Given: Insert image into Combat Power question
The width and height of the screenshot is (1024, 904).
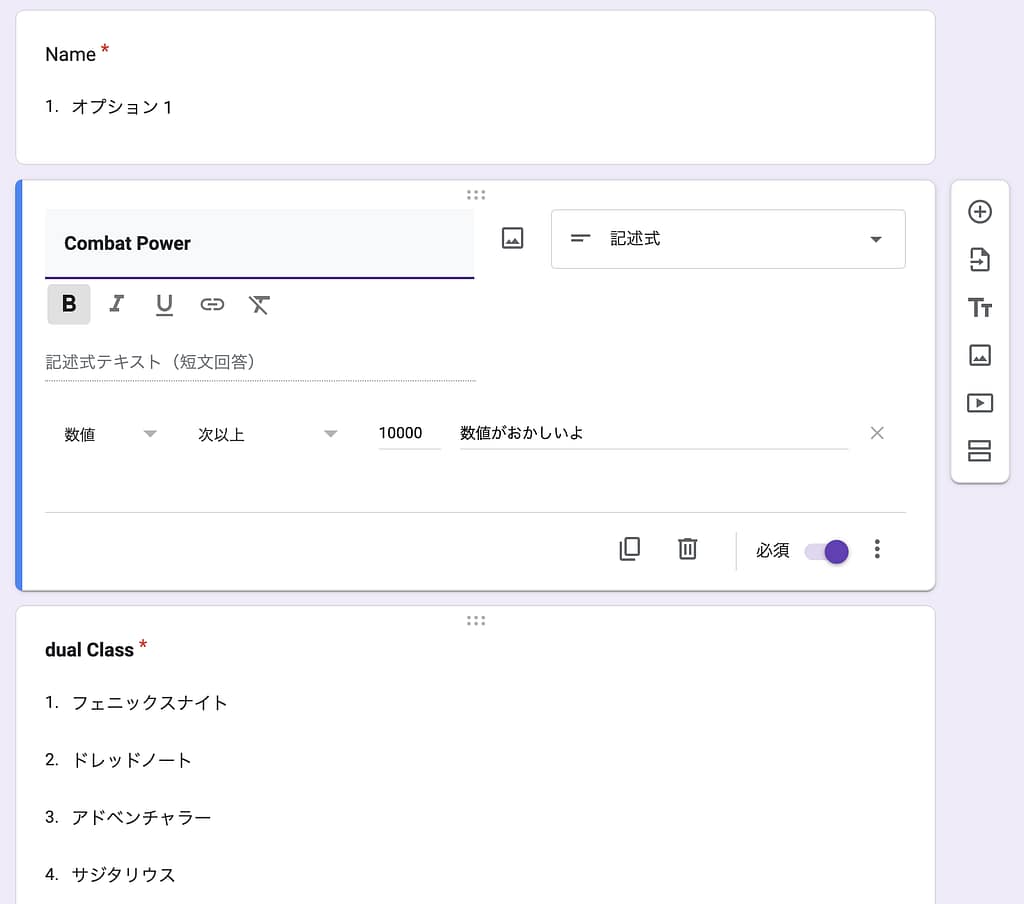Looking at the screenshot, I should (x=512, y=239).
